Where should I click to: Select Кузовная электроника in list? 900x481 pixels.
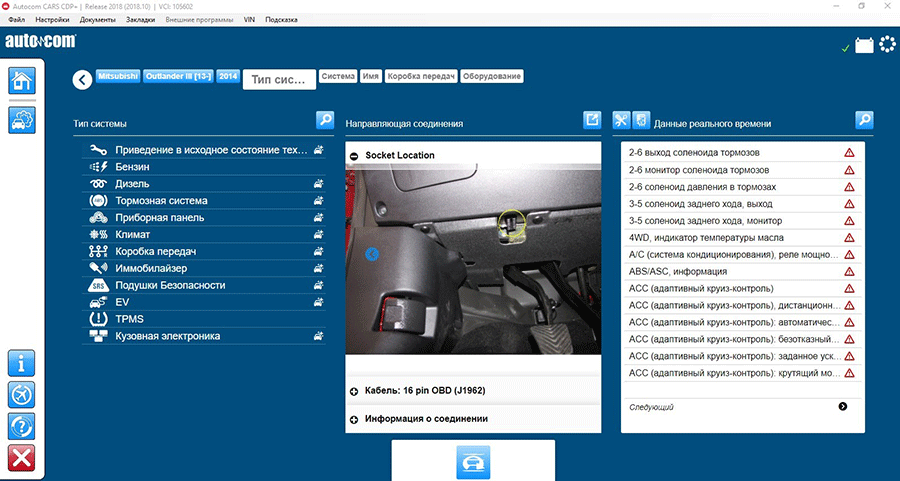(204, 336)
